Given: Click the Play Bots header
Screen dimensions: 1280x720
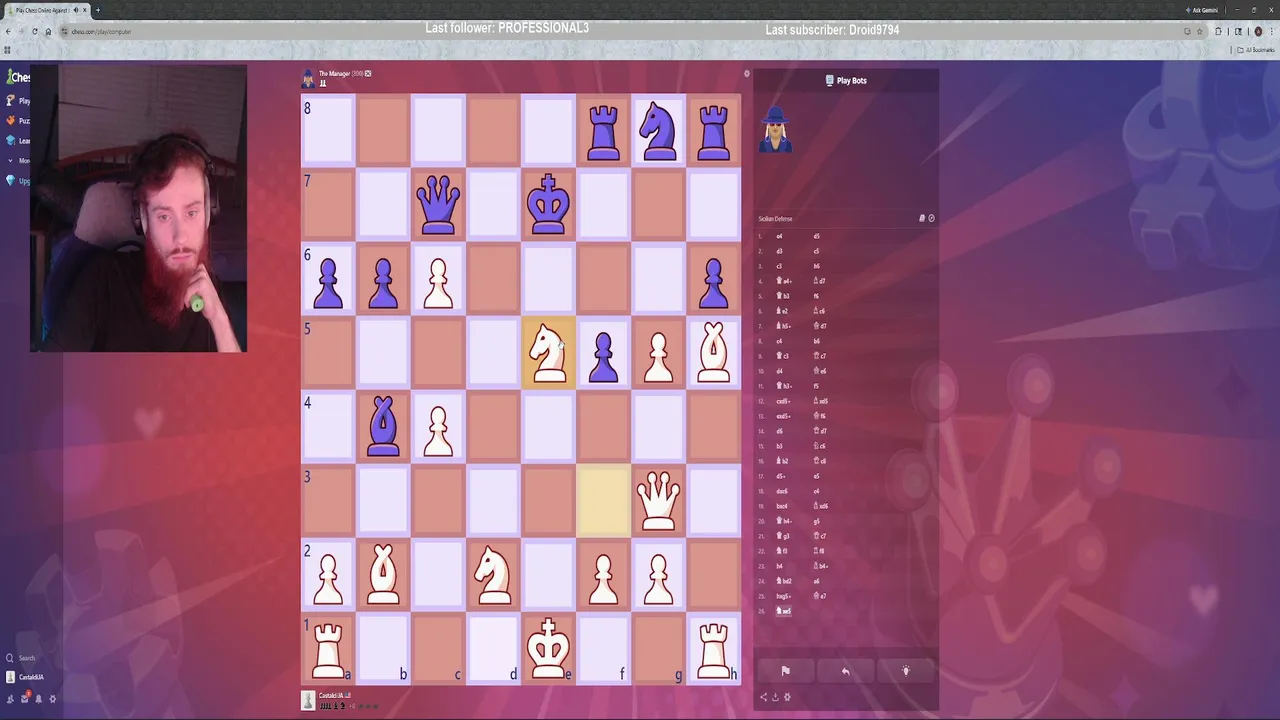Looking at the screenshot, I should point(846,80).
